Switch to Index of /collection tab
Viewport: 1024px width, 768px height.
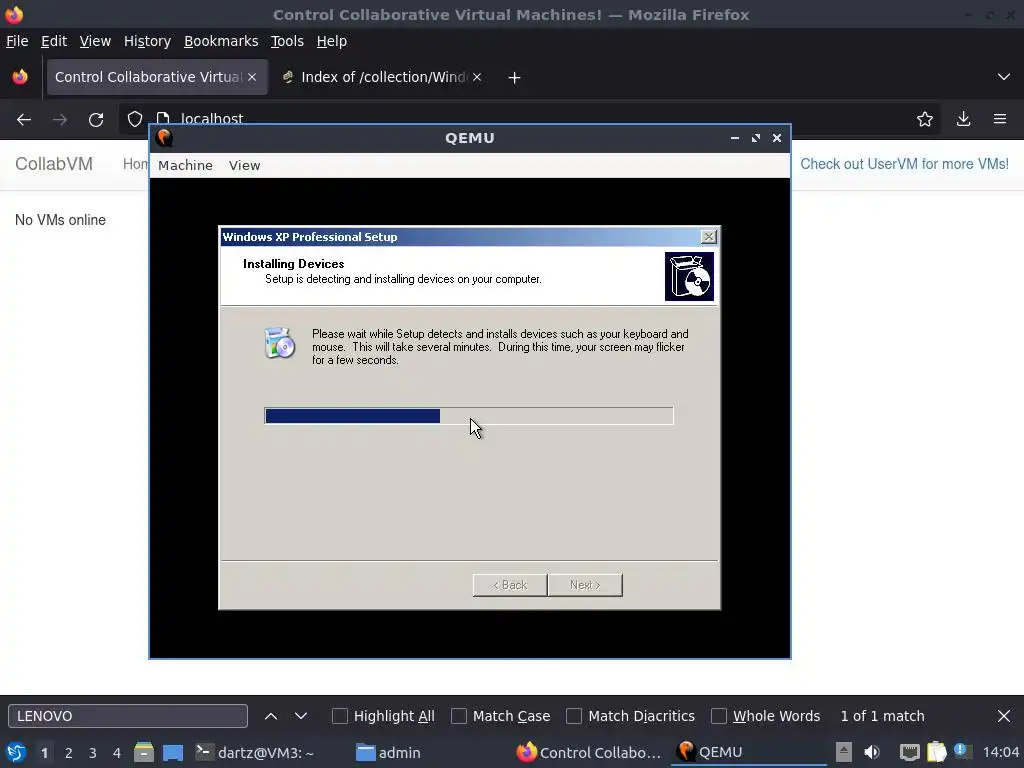coord(382,77)
